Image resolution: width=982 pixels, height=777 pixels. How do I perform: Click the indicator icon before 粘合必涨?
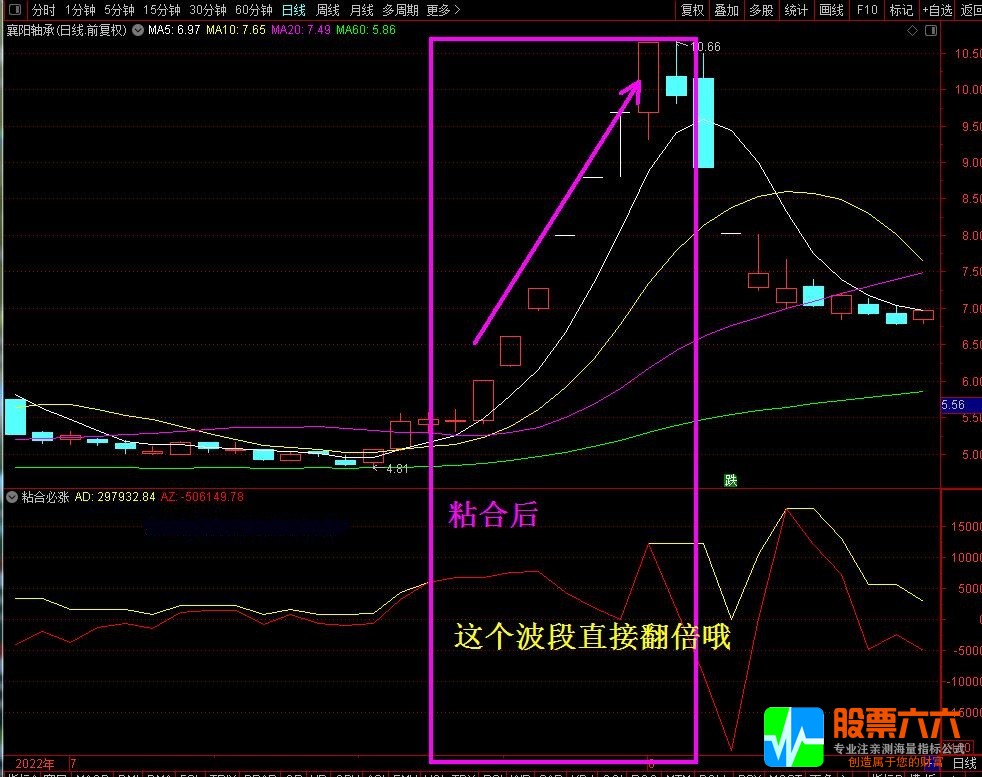click(x=11, y=496)
